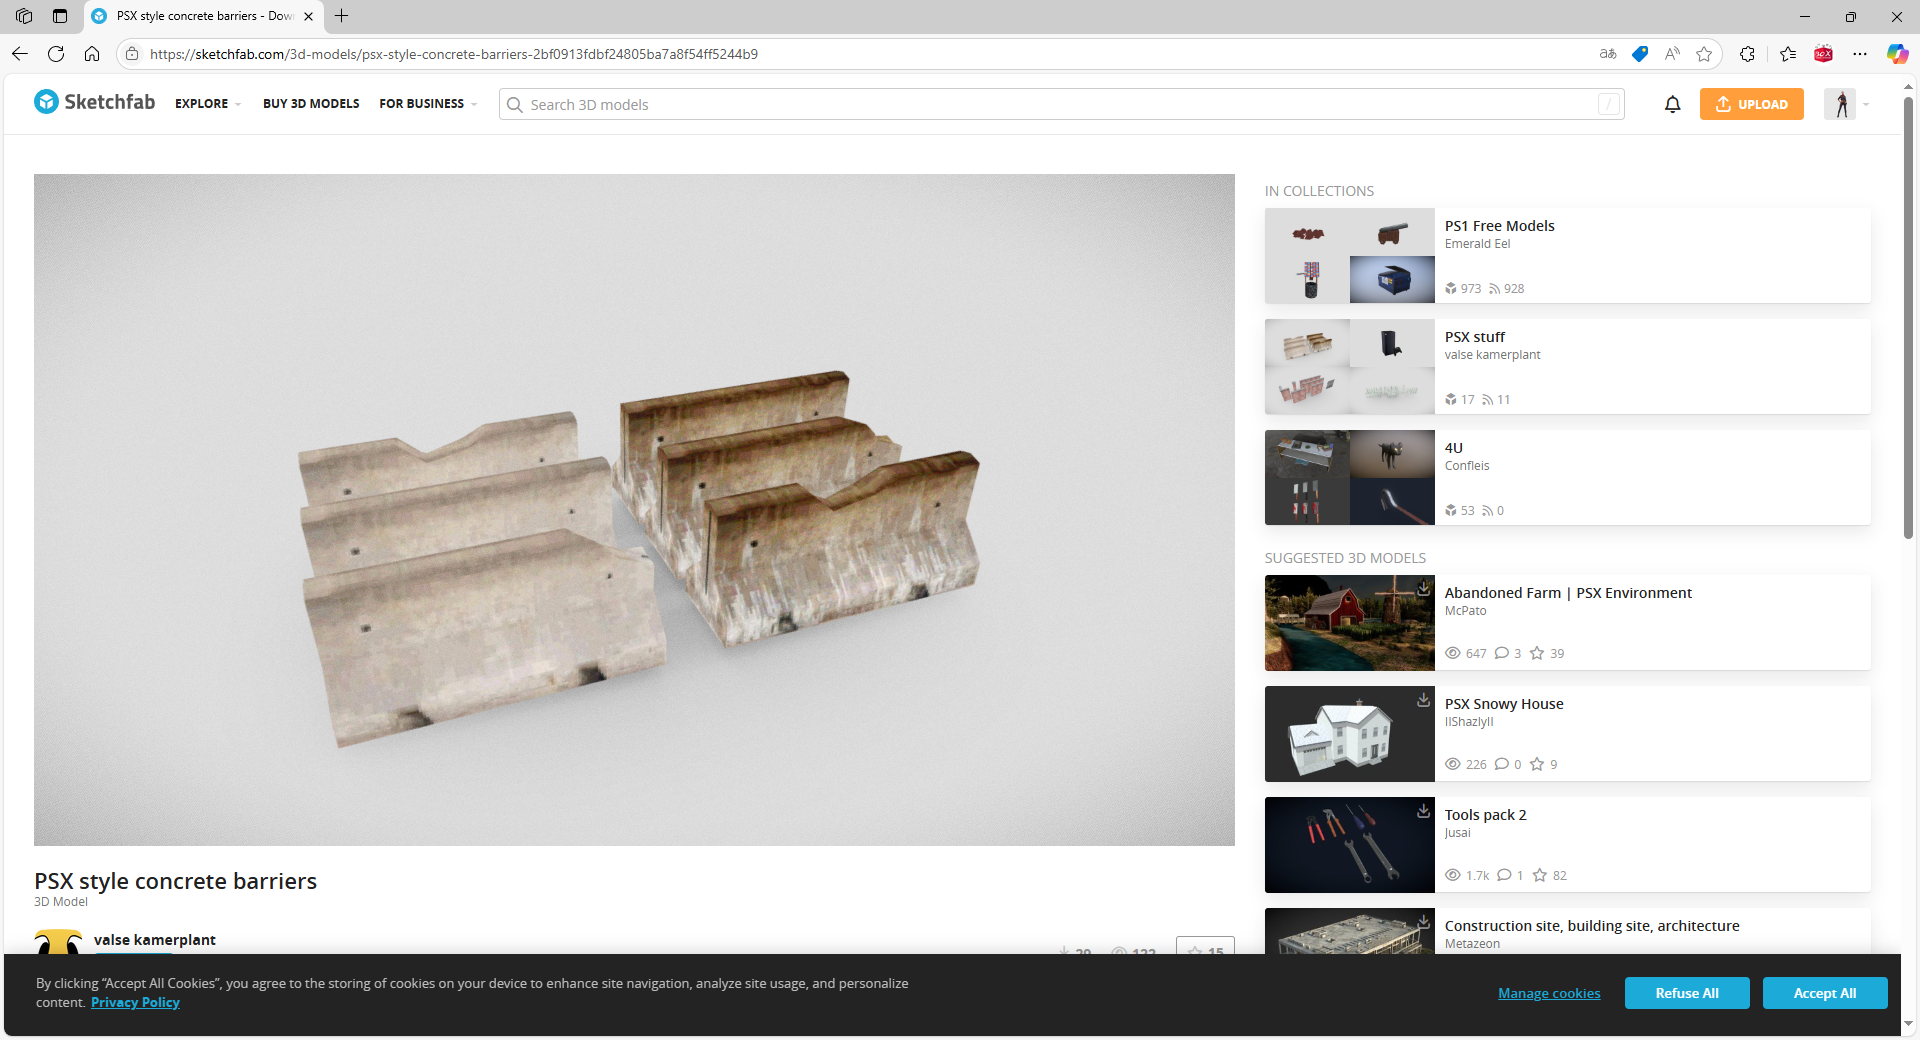
Task: Click the comment icon on Tools pack 2
Action: [1505, 875]
